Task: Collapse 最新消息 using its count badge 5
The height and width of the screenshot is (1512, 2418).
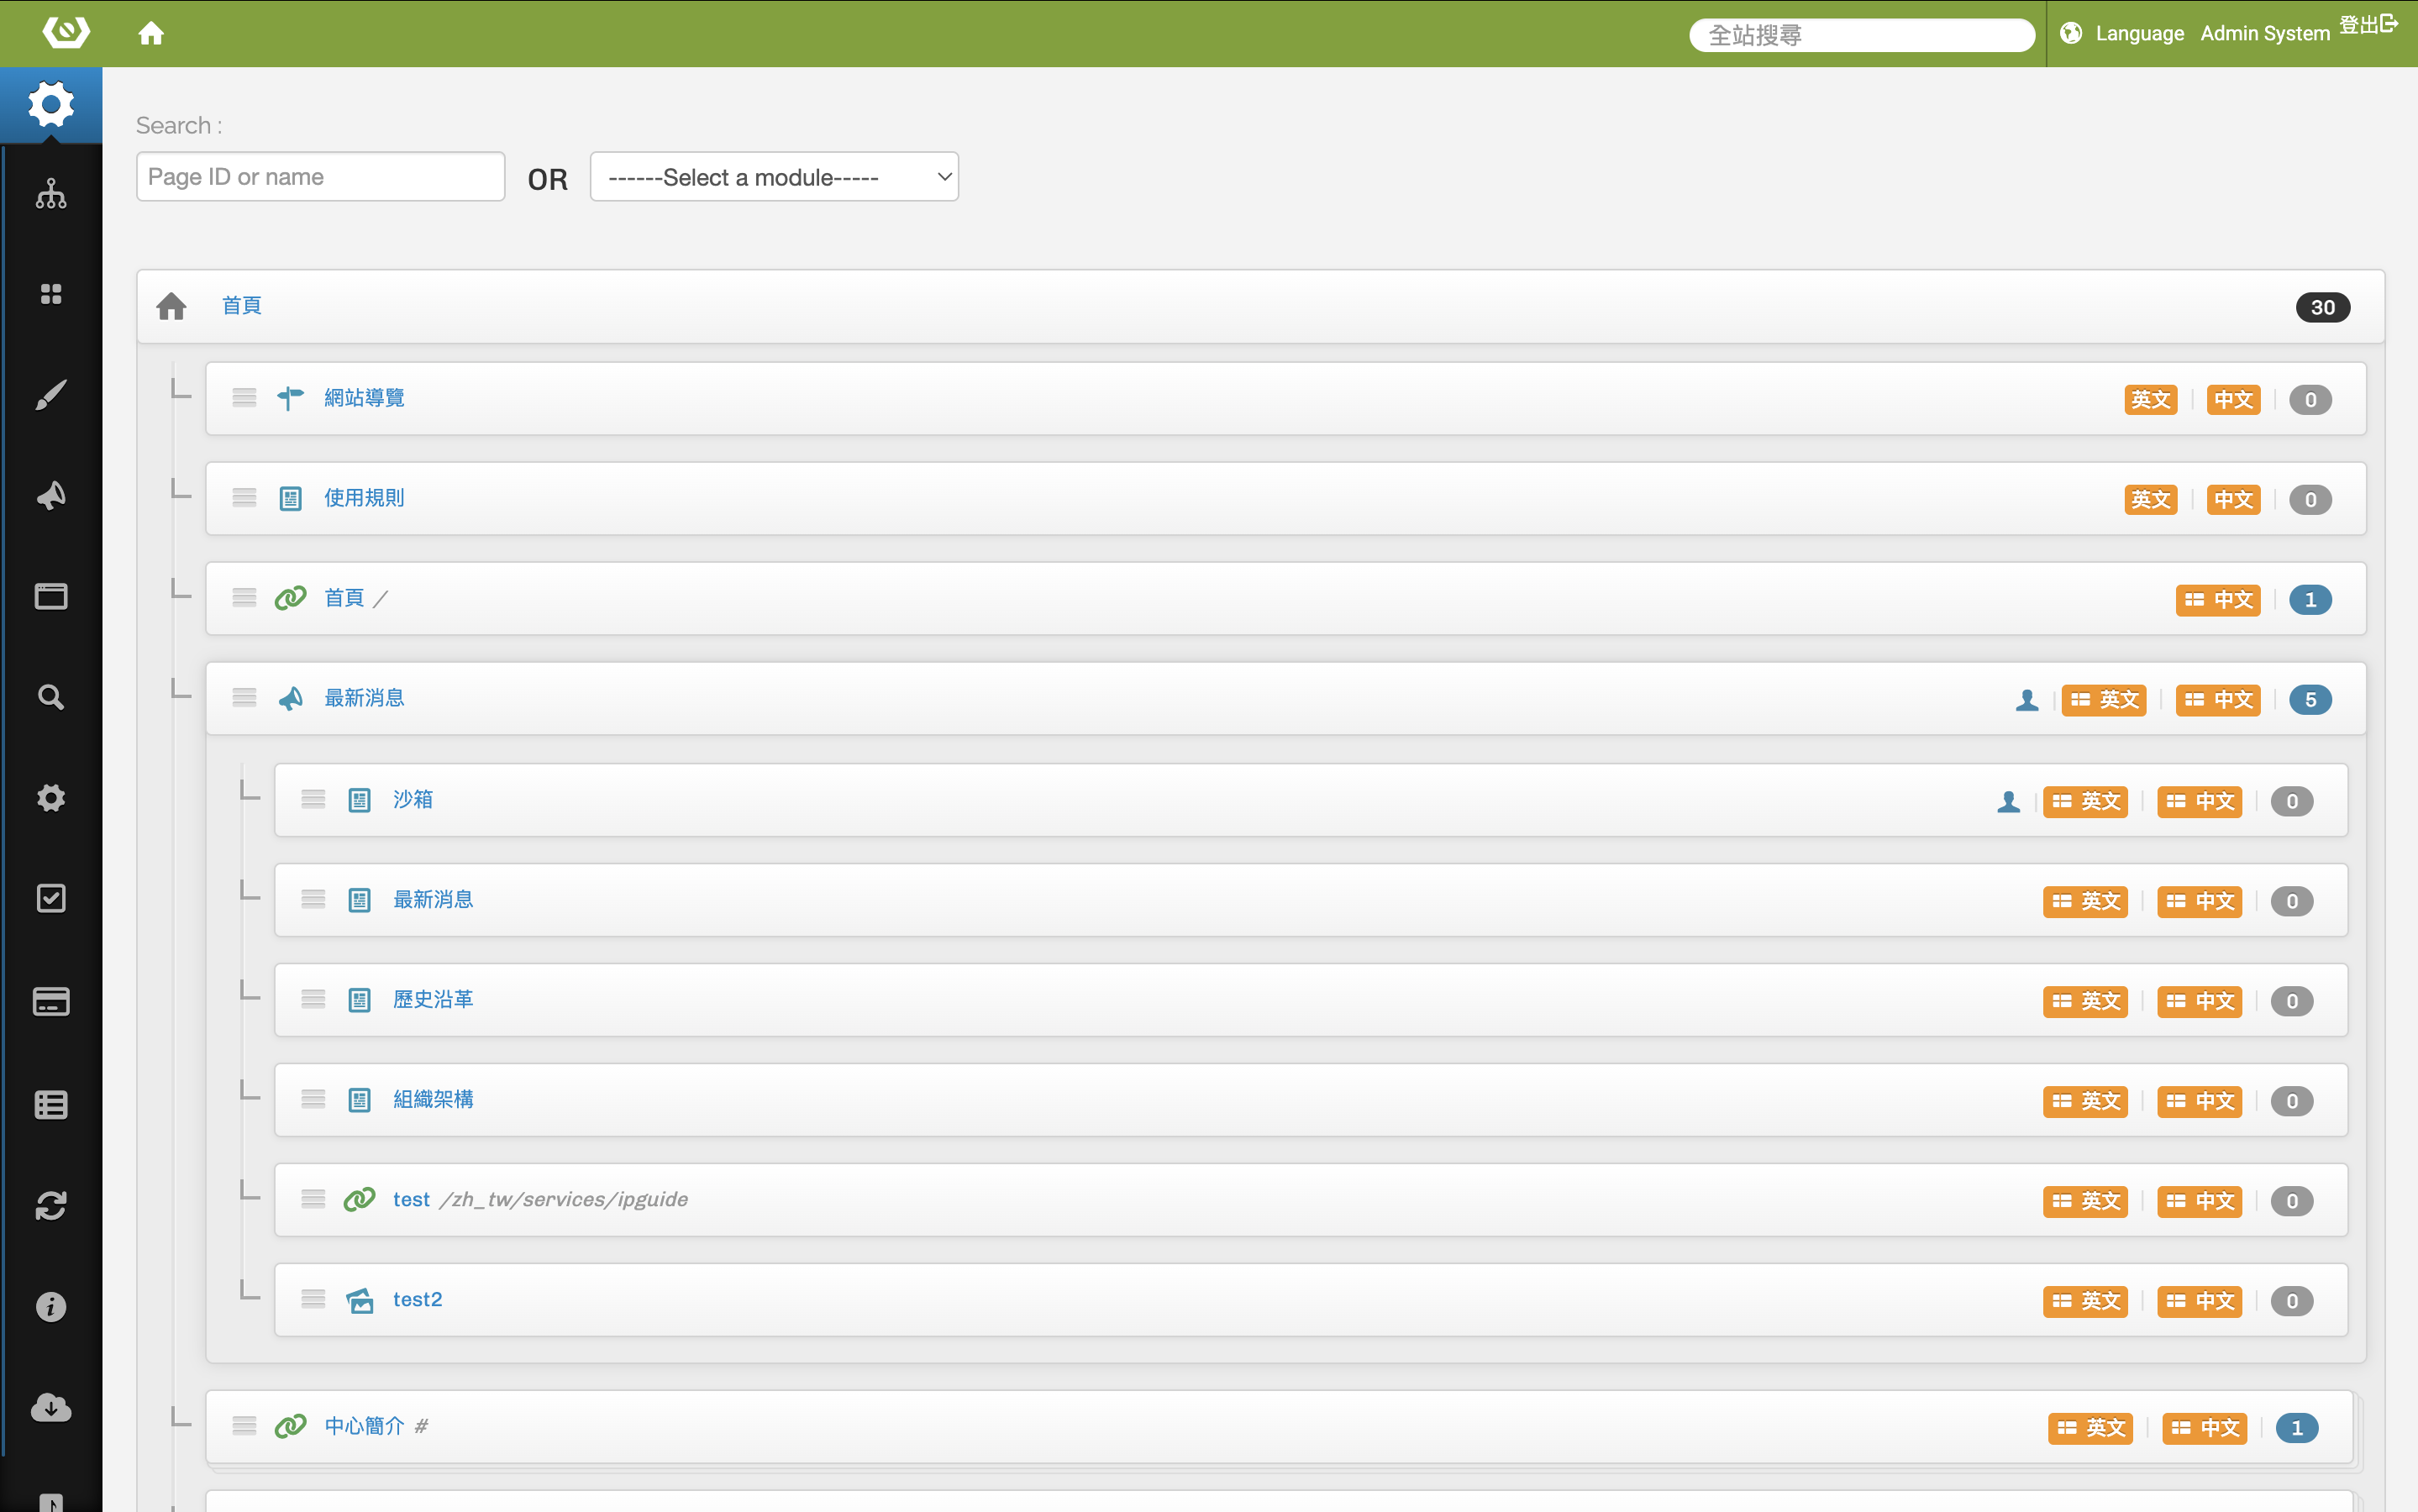Action: 2310,700
